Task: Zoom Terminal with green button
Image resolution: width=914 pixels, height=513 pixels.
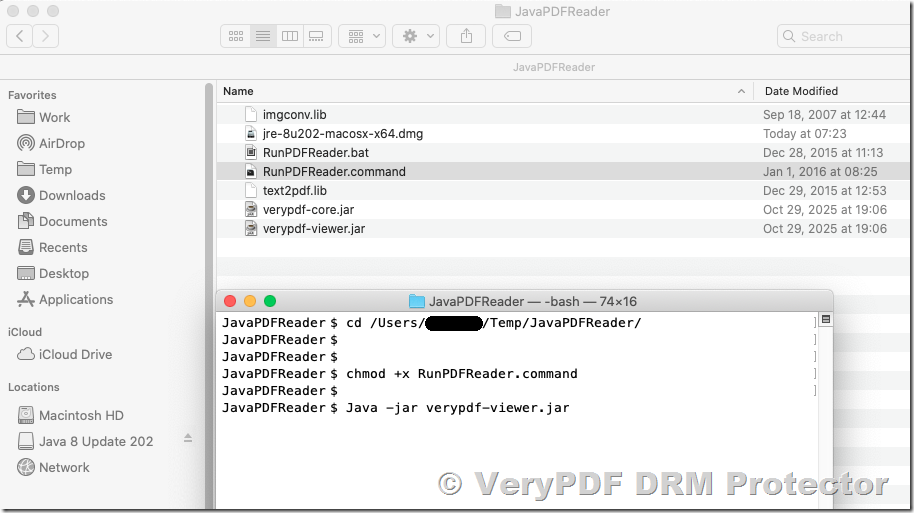Action: 270,301
